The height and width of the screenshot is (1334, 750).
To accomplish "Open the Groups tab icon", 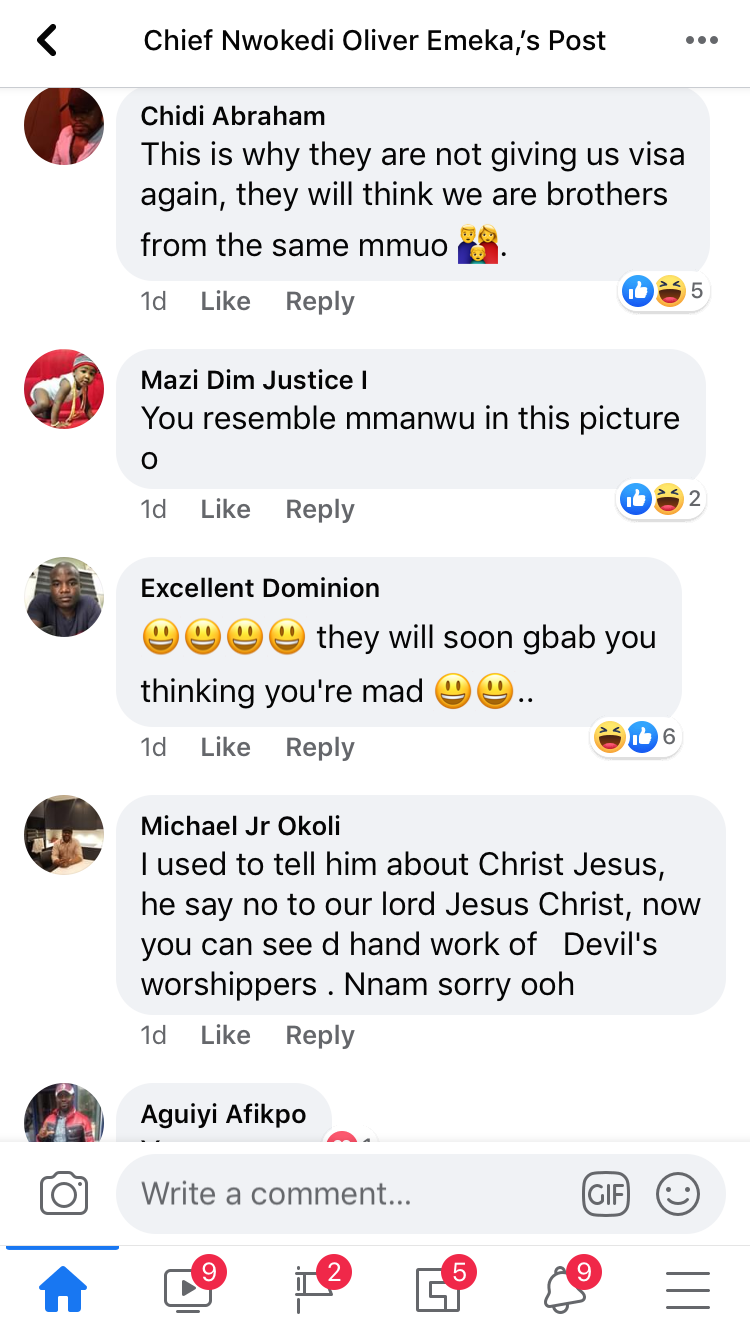I will [x=438, y=1290].
